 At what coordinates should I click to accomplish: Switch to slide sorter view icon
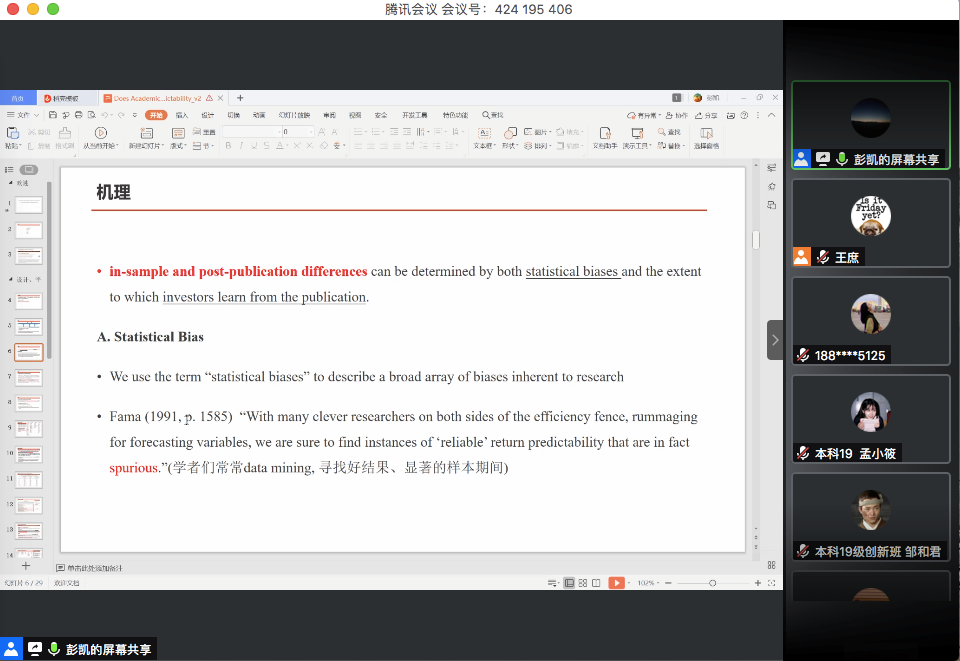583,583
